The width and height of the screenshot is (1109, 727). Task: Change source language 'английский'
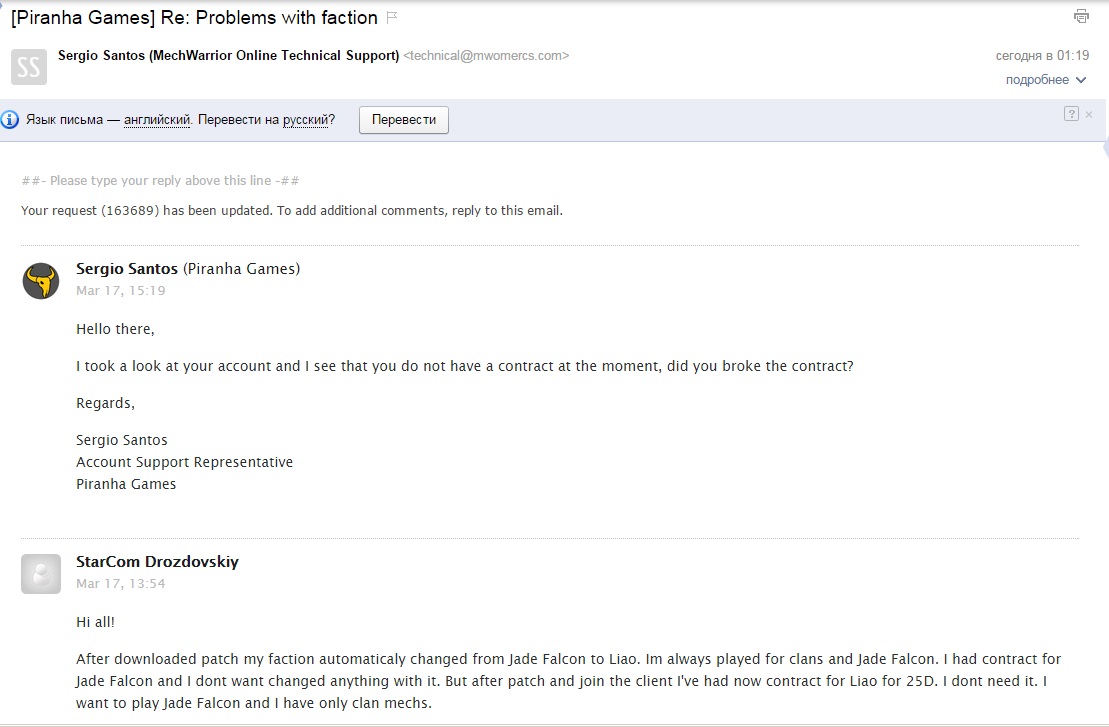pos(157,120)
